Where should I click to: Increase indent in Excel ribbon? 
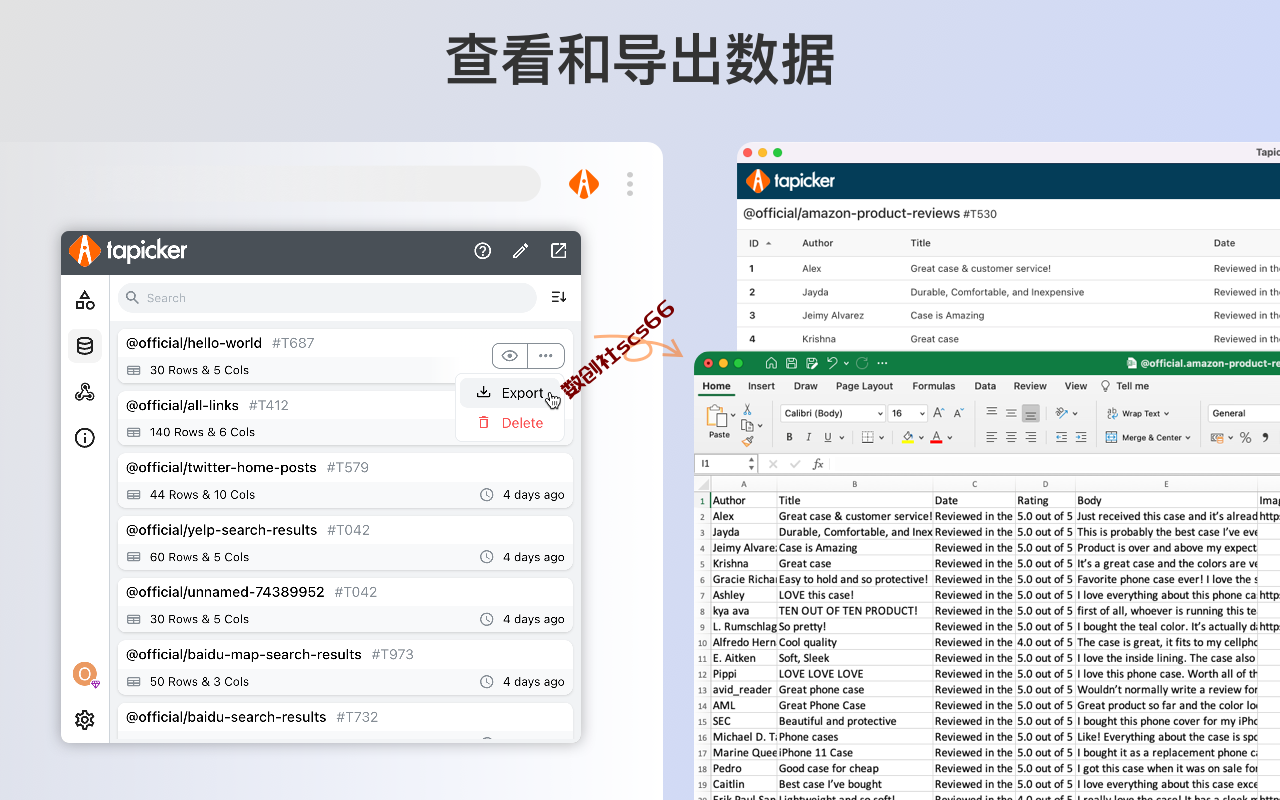click(1083, 437)
